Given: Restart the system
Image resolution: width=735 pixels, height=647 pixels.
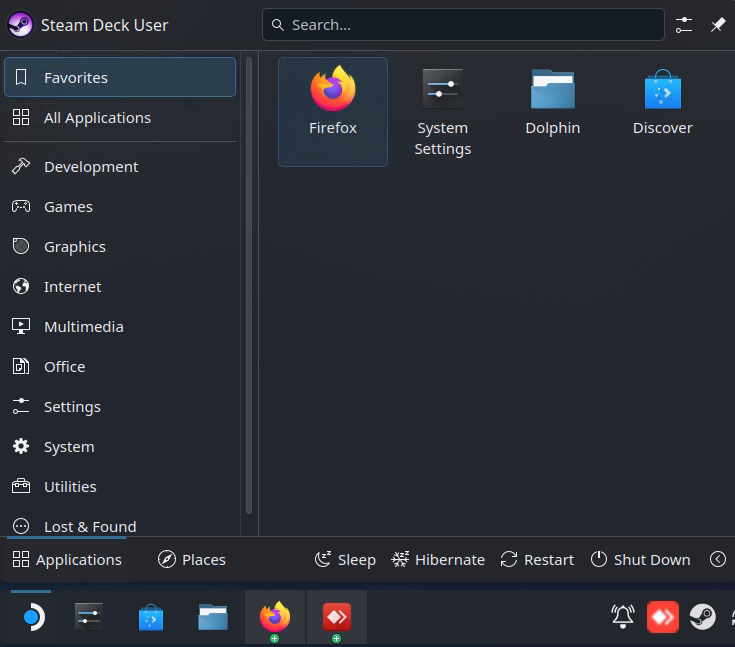Looking at the screenshot, I should [537, 560].
